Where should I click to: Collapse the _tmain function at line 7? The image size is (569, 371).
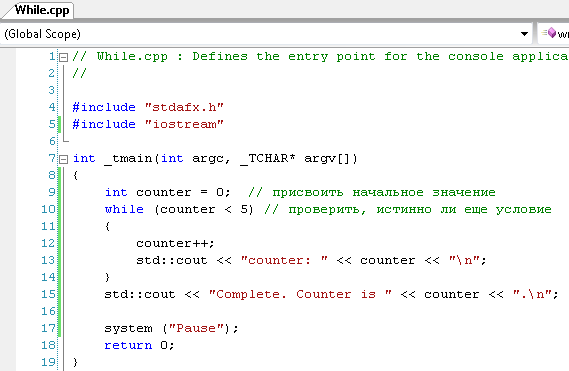(64, 159)
